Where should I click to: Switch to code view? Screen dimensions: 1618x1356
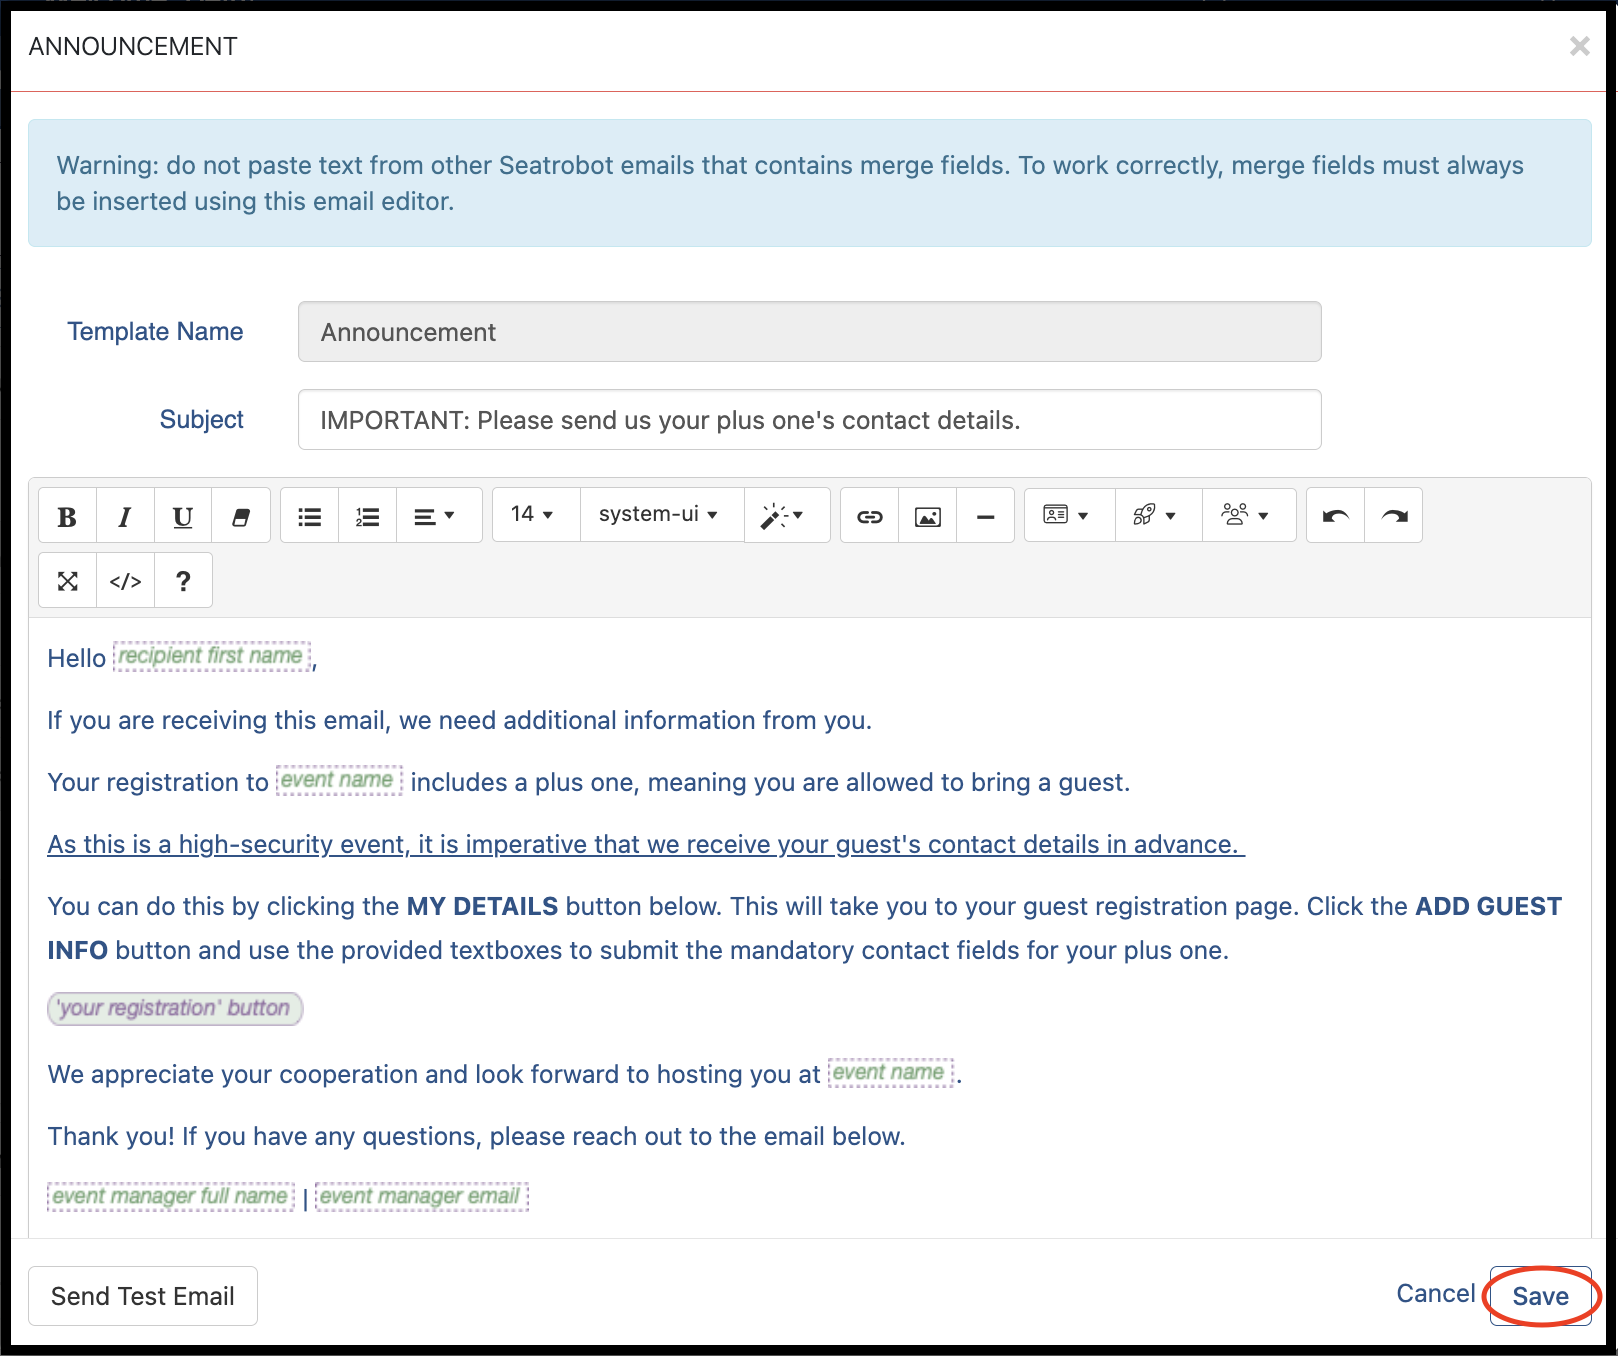(x=125, y=581)
